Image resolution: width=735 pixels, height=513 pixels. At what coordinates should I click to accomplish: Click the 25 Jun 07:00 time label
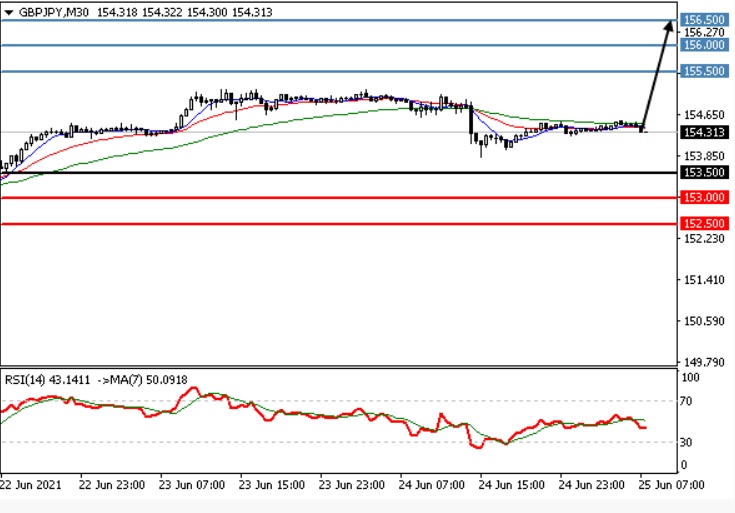tap(672, 485)
